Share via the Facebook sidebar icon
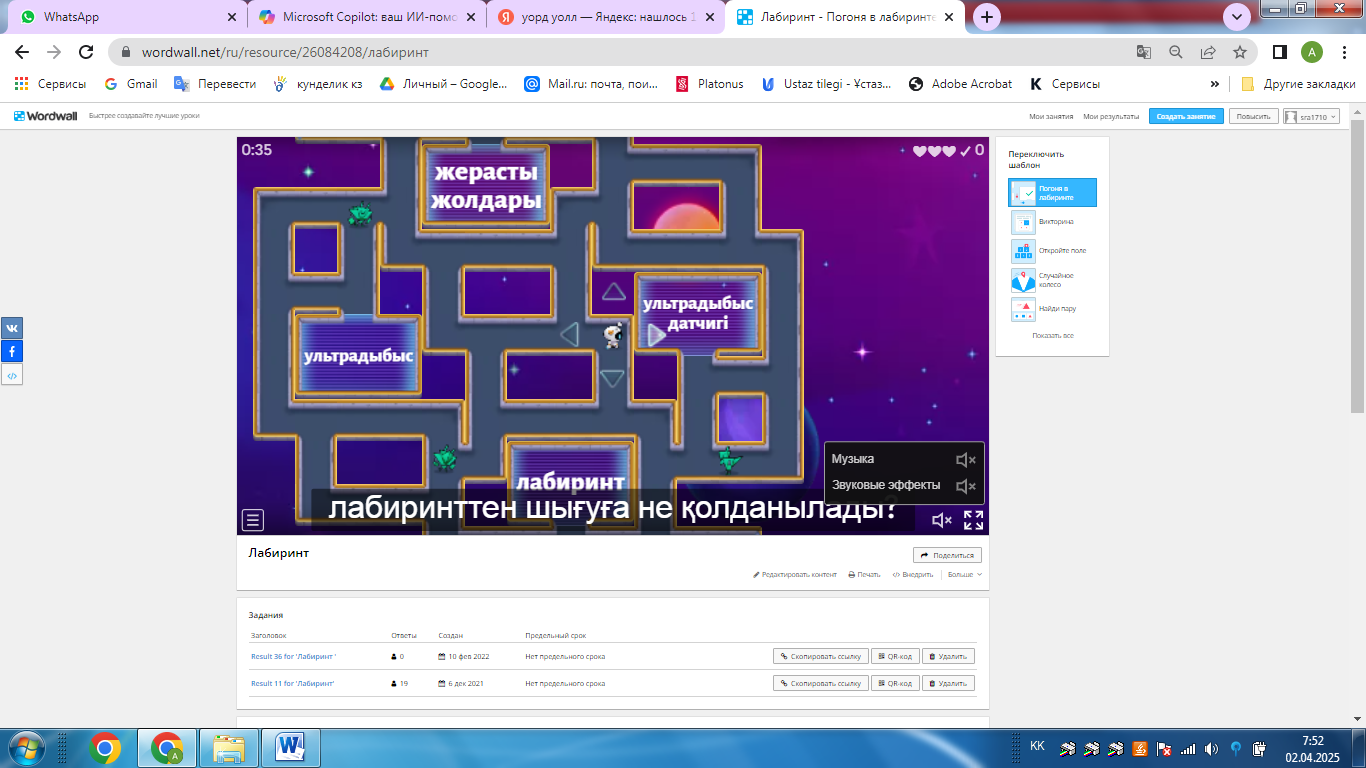The width and height of the screenshot is (1366, 768). (12, 352)
